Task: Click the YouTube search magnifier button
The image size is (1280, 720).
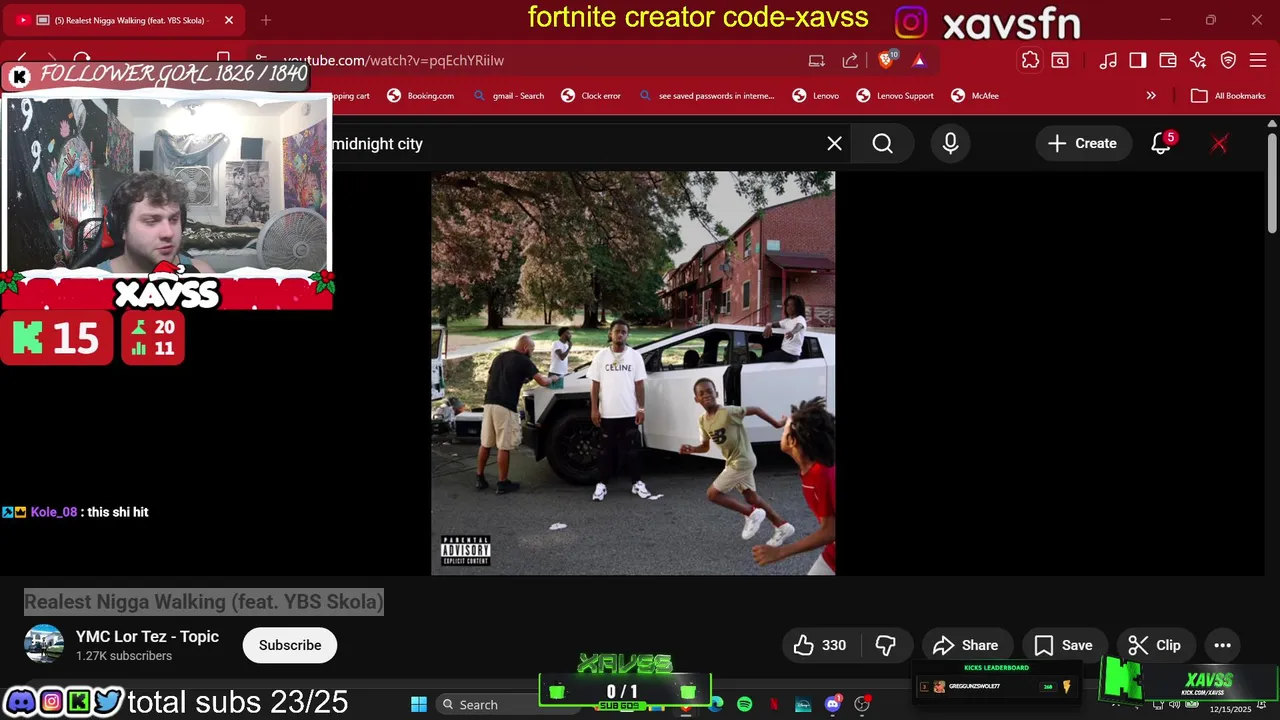Action: tap(882, 143)
